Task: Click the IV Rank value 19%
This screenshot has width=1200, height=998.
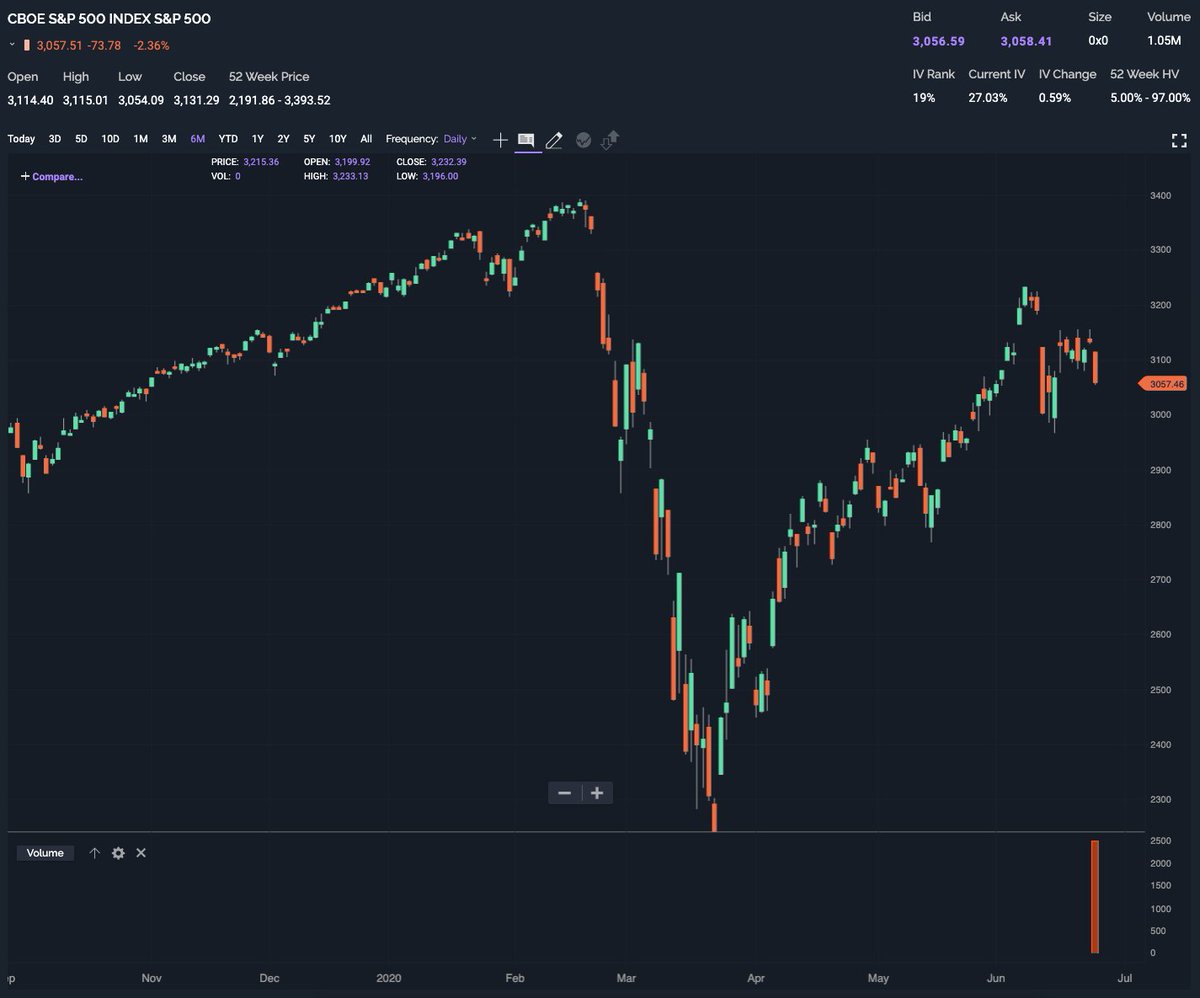Action: pos(923,98)
